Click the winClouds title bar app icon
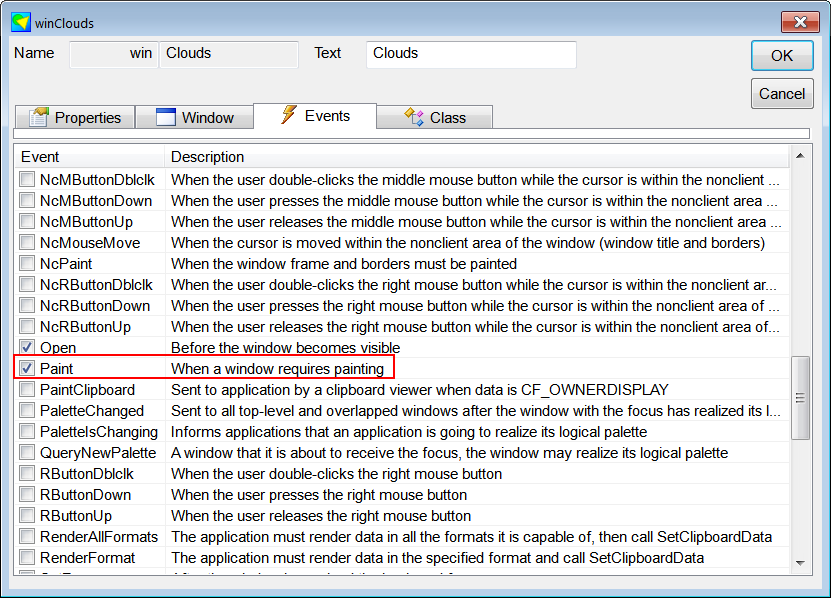831x598 pixels. point(21,23)
